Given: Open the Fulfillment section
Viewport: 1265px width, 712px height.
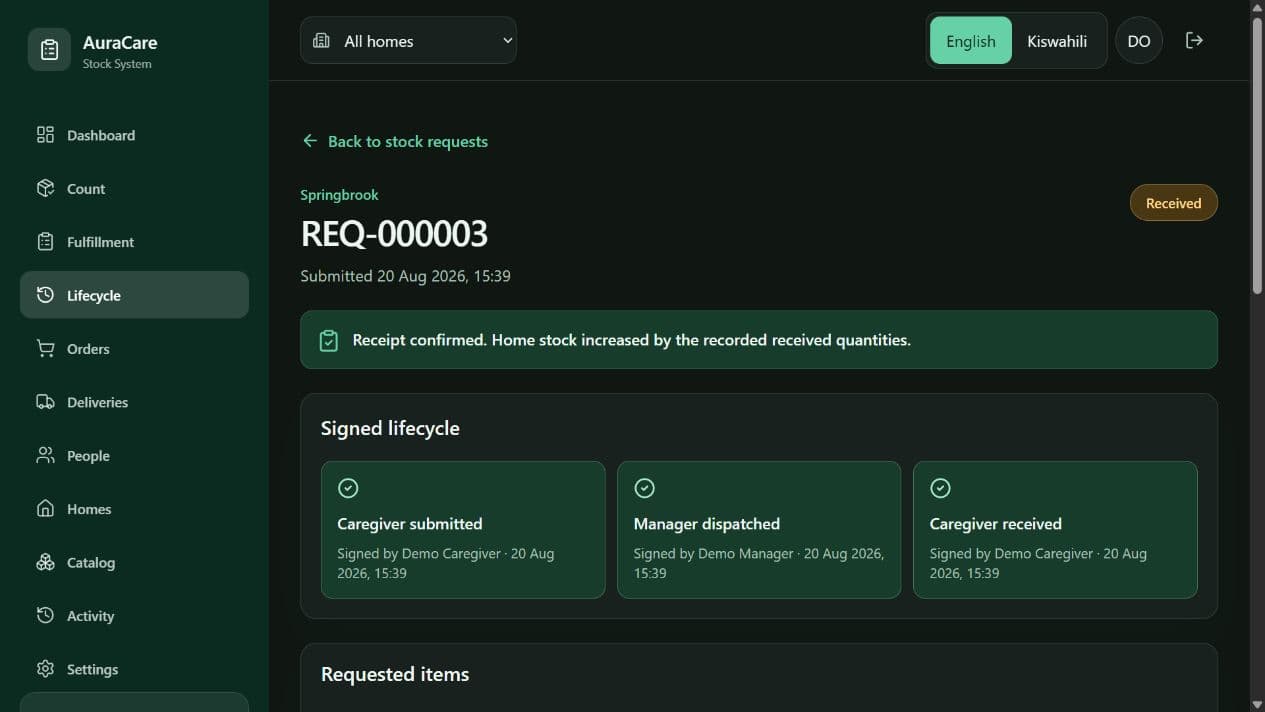Looking at the screenshot, I should point(134,242).
